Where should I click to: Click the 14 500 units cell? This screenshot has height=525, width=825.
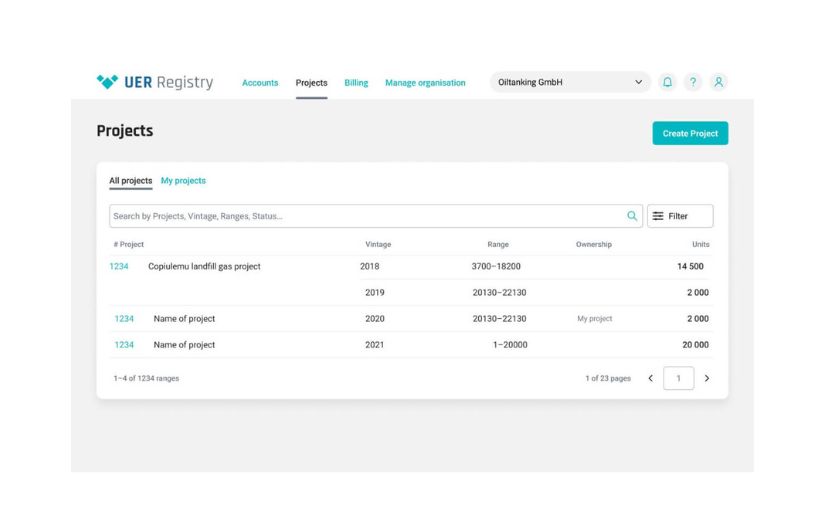click(690, 266)
